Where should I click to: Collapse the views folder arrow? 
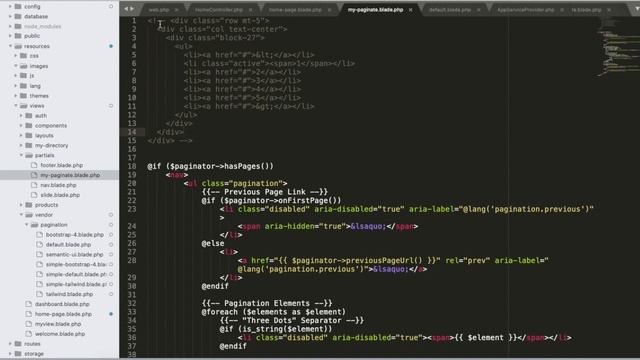click(16, 106)
